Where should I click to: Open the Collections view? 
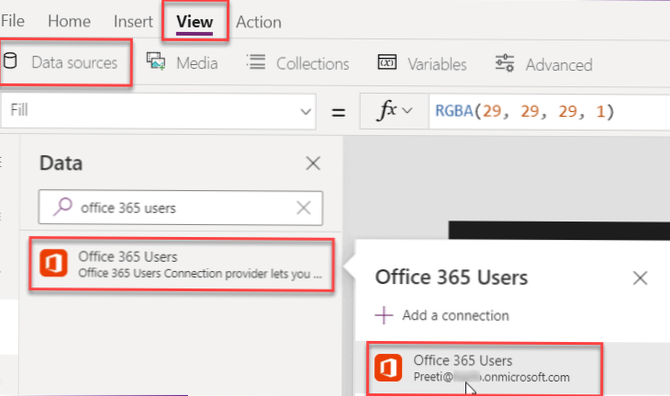tap(312, 64)
